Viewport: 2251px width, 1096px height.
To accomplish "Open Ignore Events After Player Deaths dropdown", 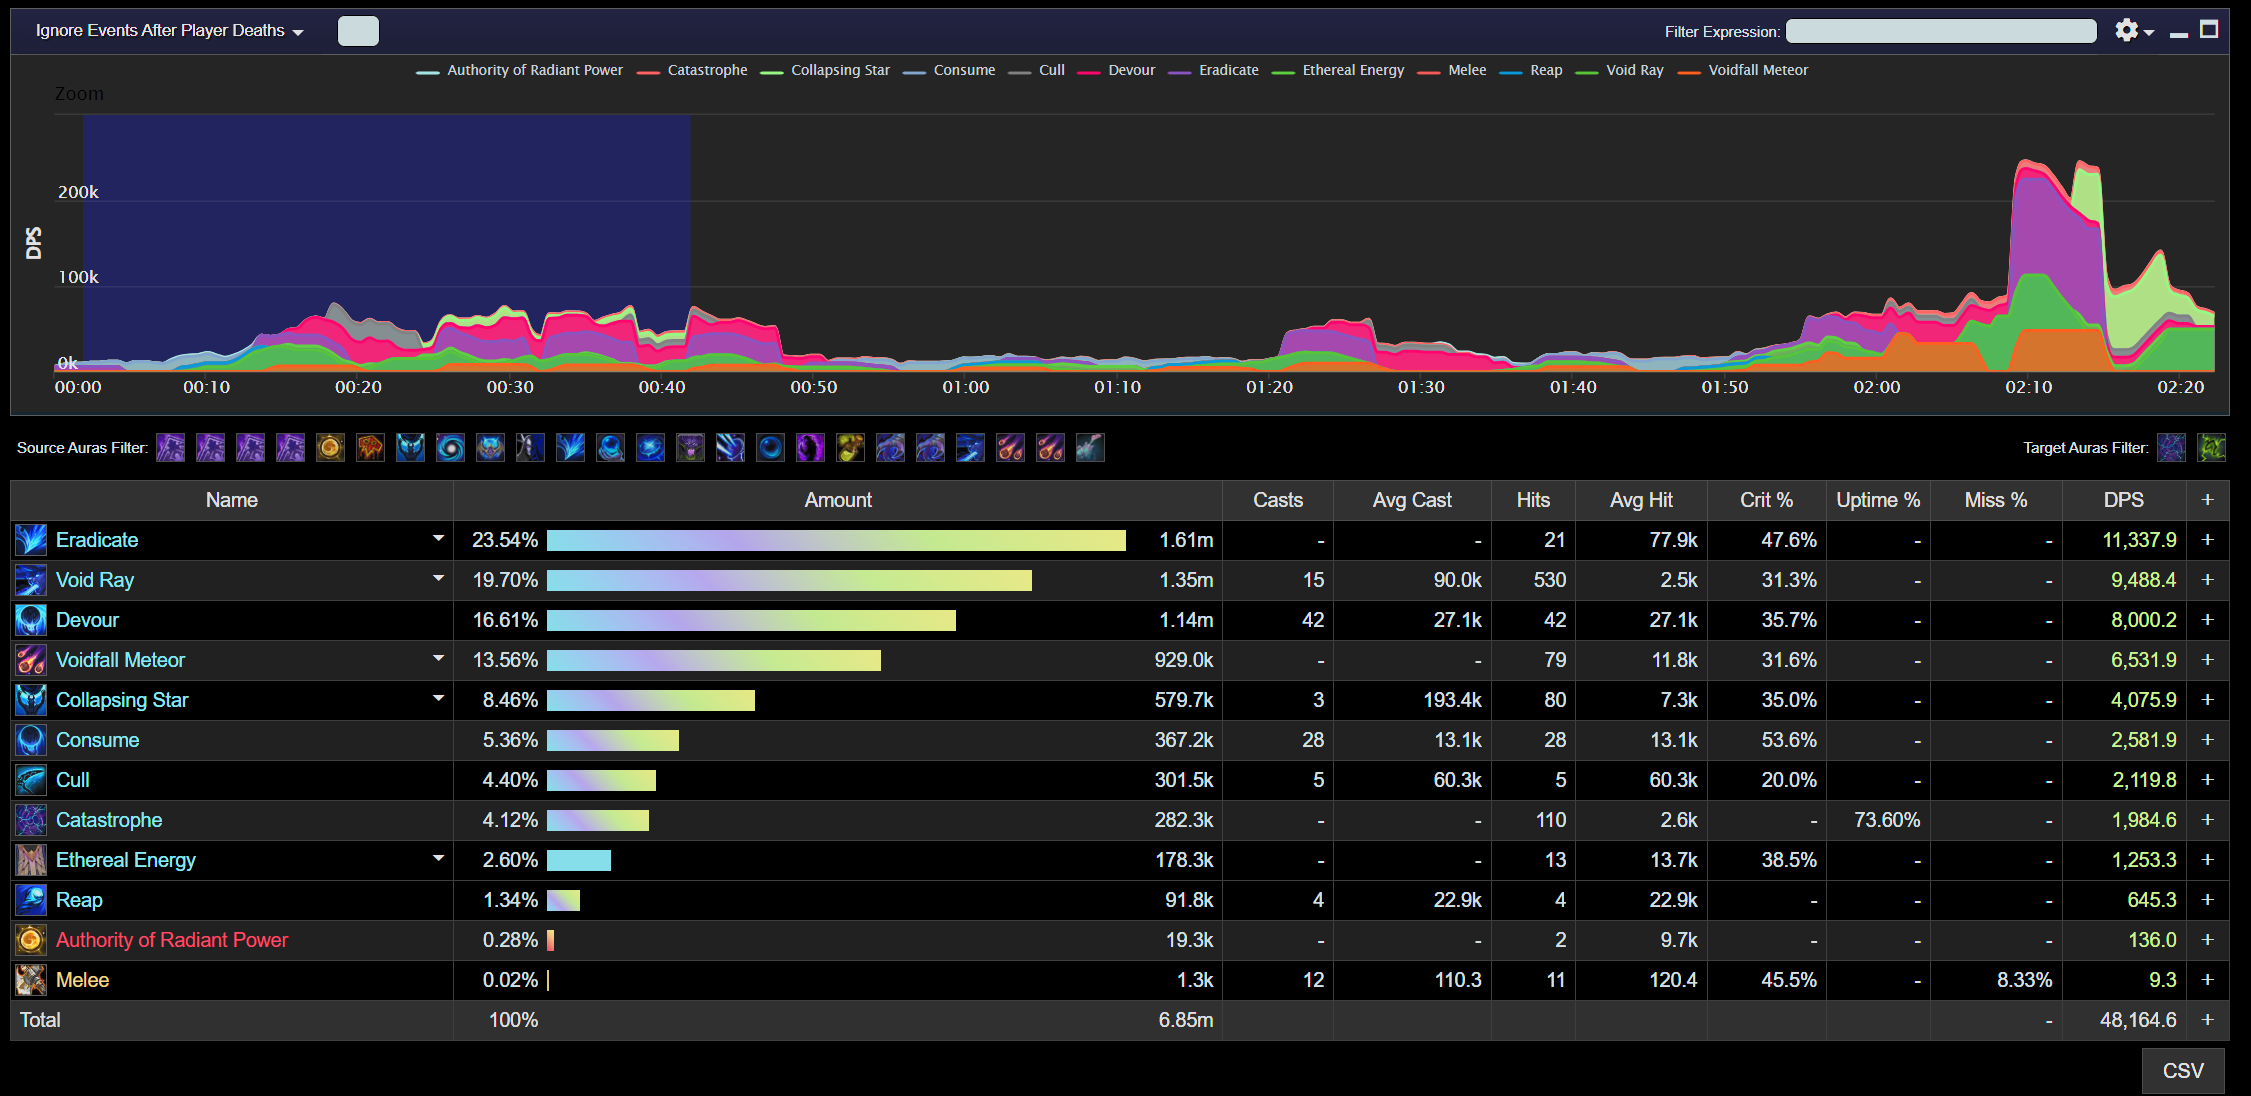I will pyautogui.click(x=169, y=31).
